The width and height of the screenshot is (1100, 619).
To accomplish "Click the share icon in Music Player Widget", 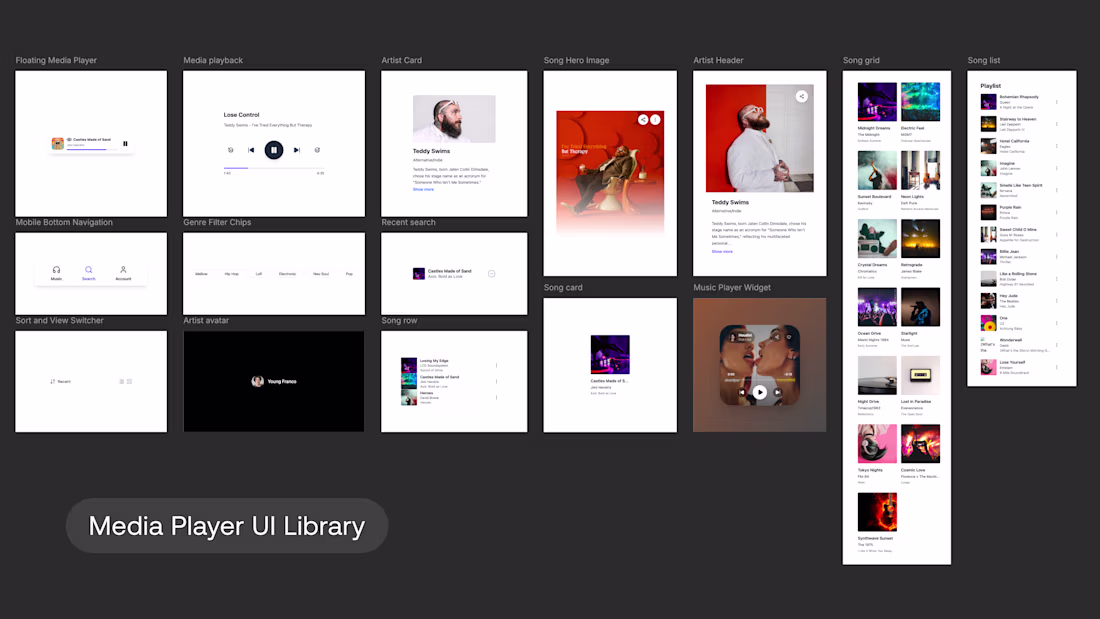I will [777, 337].
